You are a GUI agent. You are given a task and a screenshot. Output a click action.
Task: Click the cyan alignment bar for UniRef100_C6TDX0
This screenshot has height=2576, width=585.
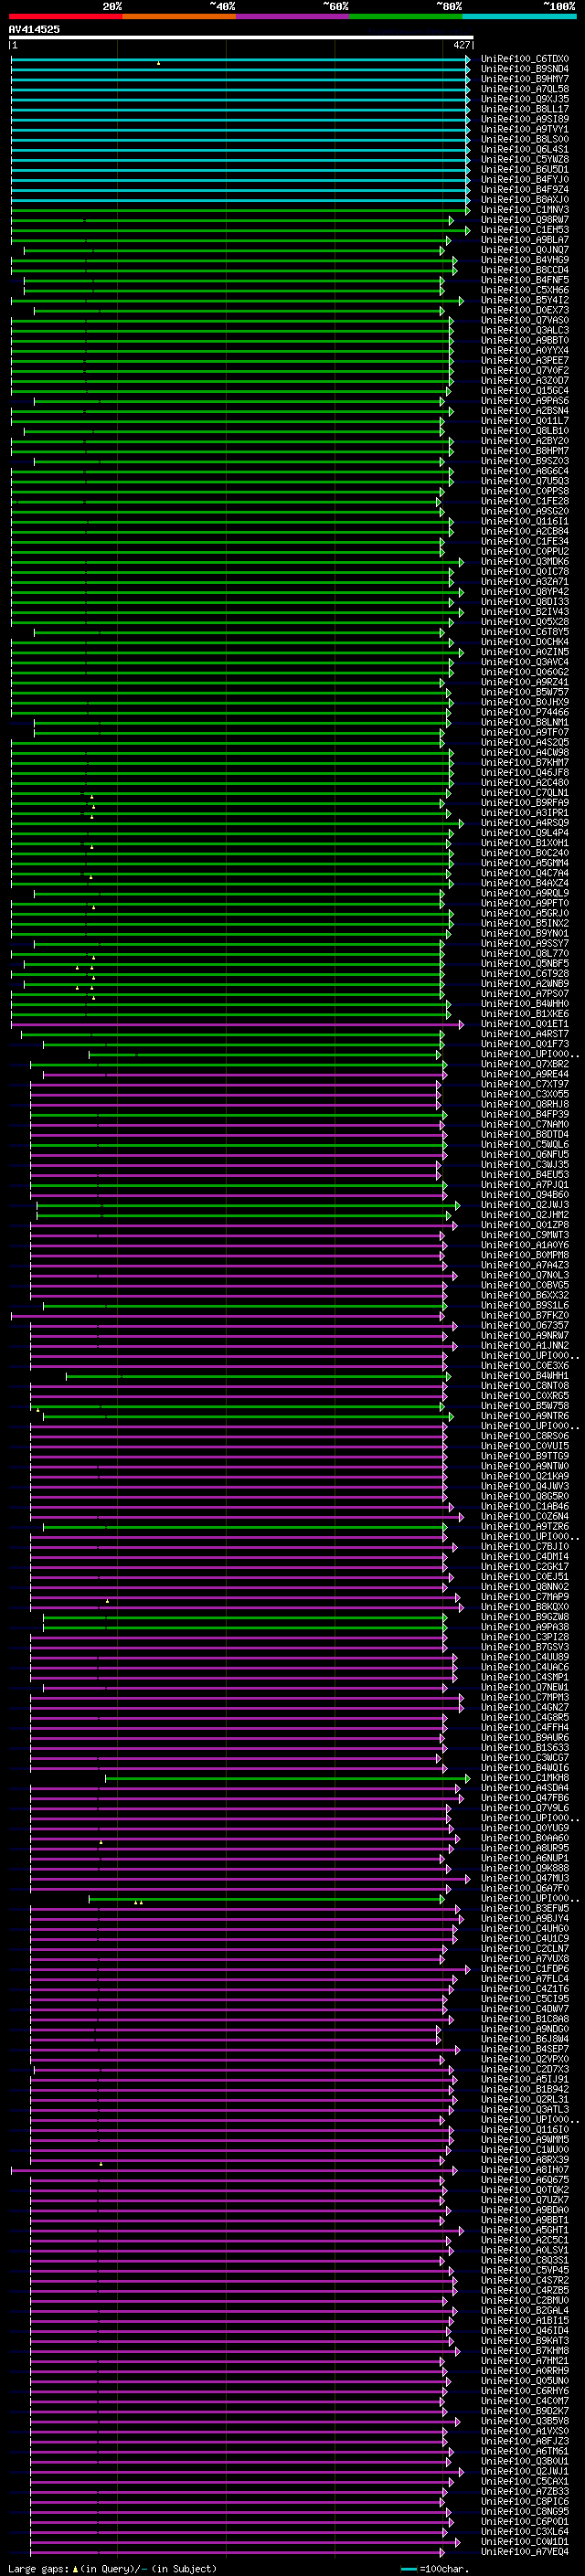(240, 59)
